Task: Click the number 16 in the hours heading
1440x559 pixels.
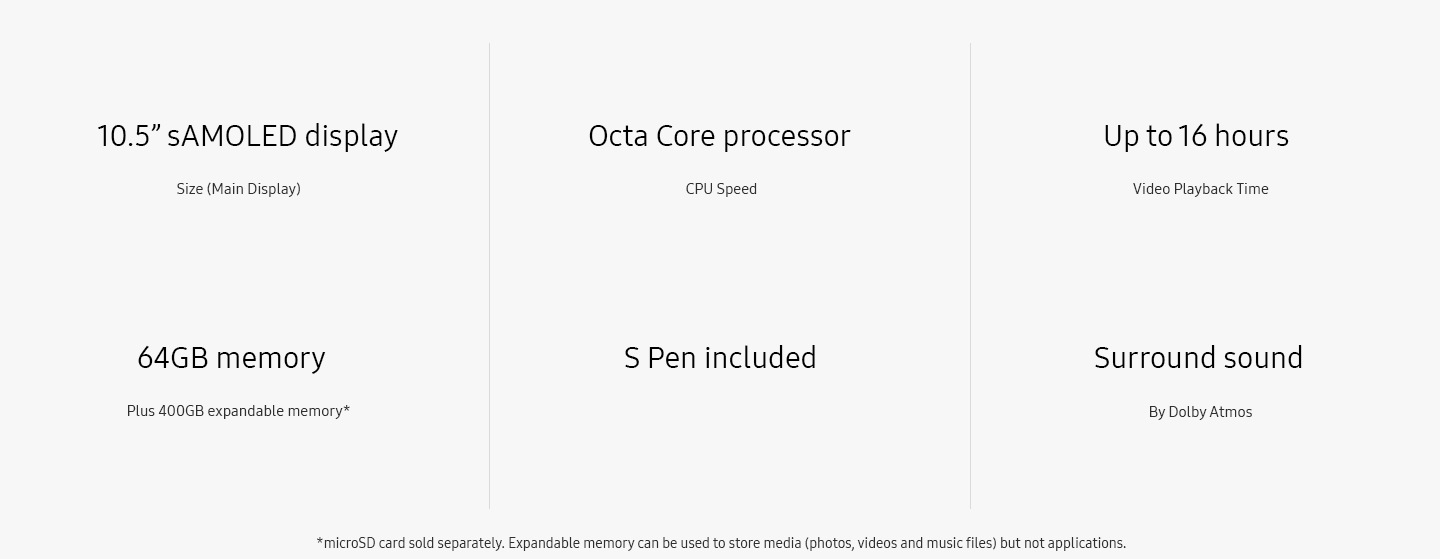Action: click(1192, 136)
